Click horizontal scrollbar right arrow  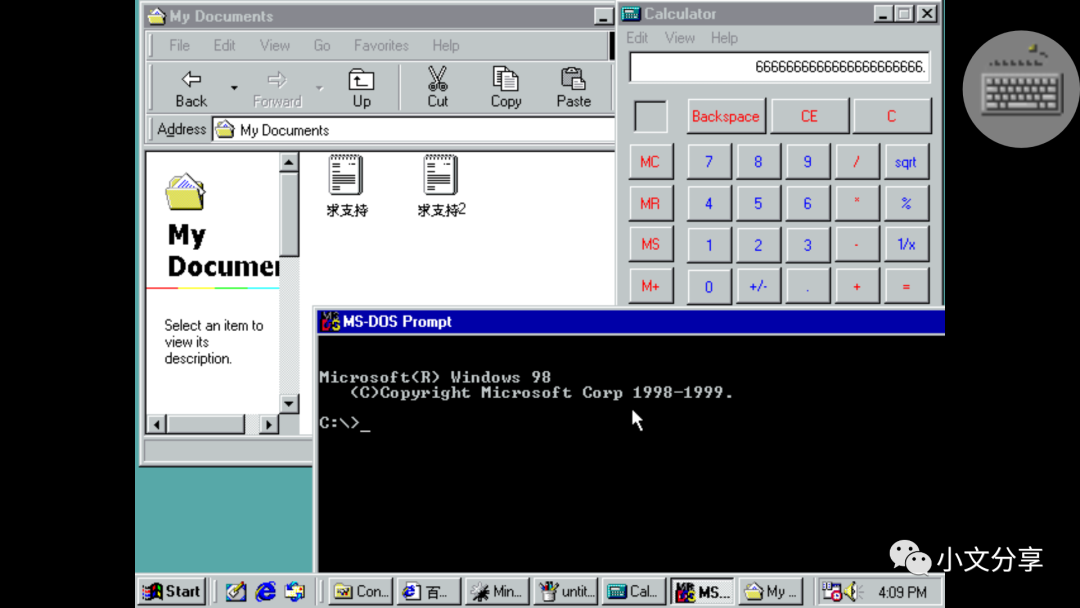pos(269,424)
